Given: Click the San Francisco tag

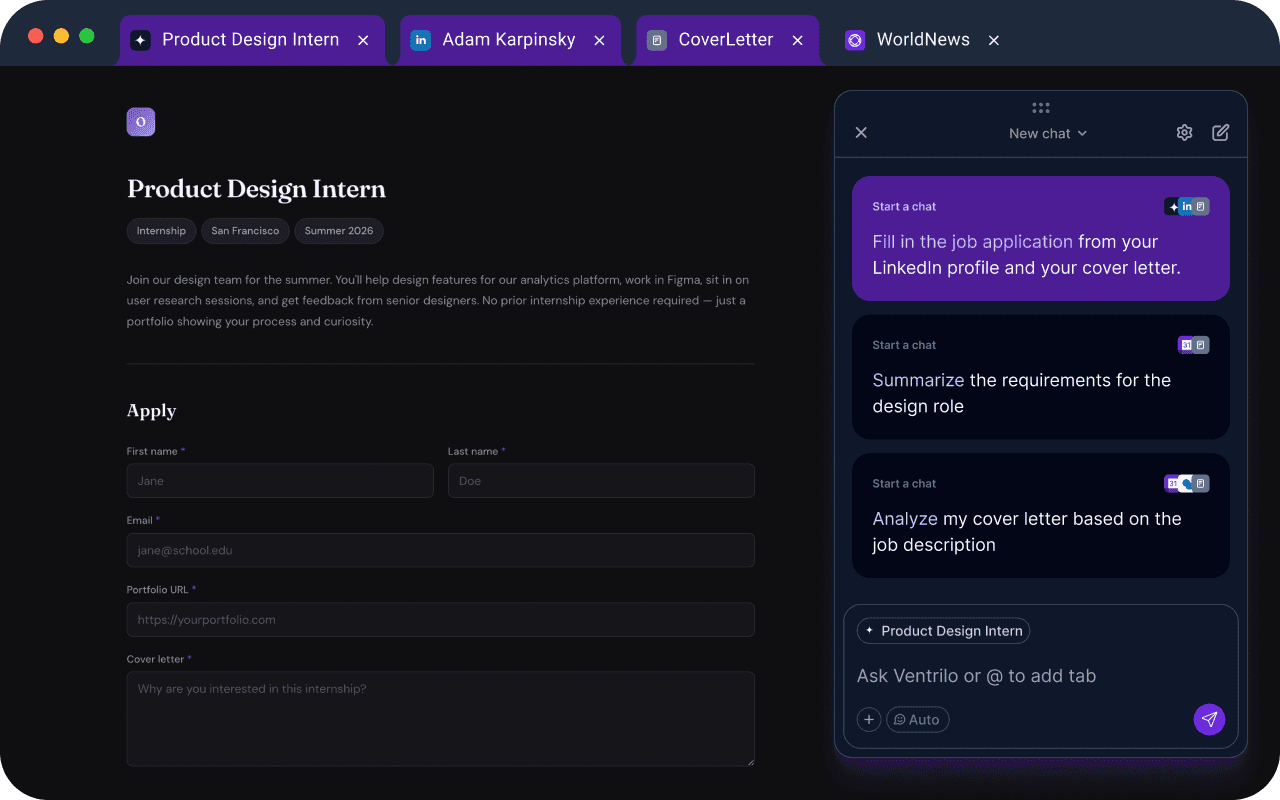Looking at the screenshot, I should point(245,231).
